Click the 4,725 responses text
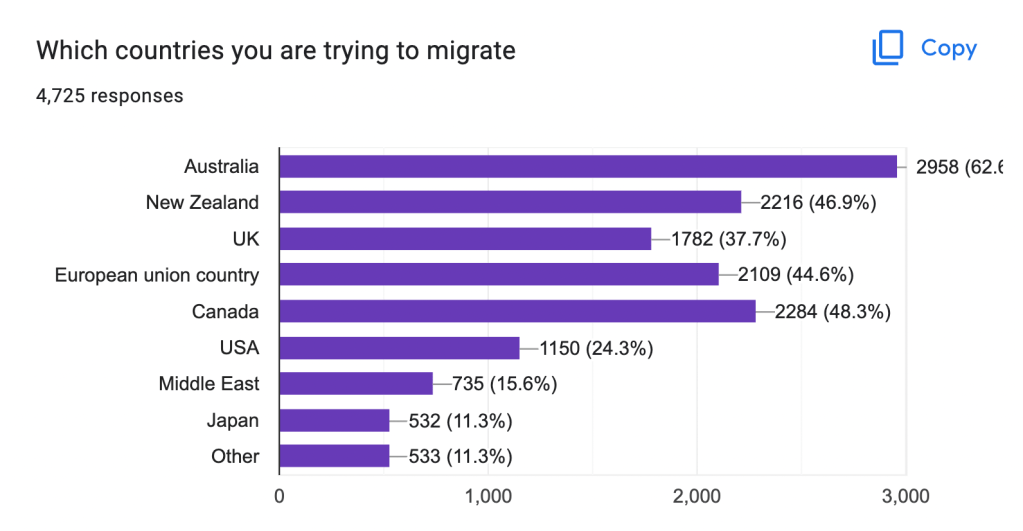Screen dimensions: 1023x531 tap(110, 96)
